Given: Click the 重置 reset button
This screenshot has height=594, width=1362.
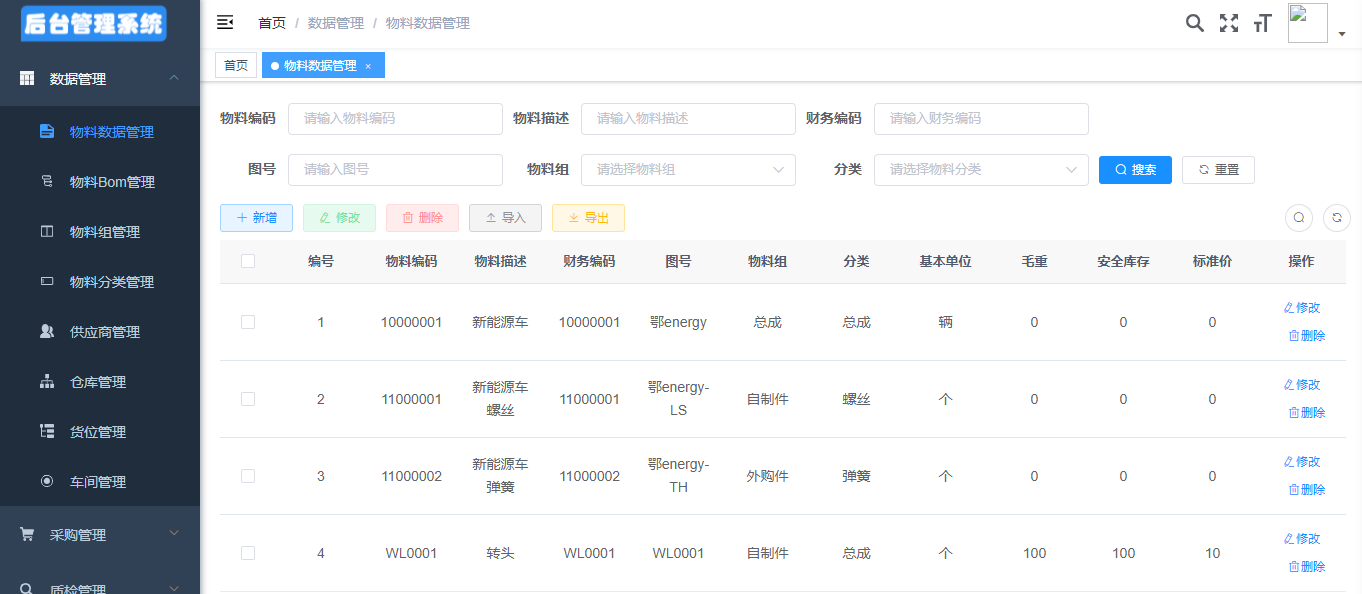Looking at the screenshot, I should 1218,169.
